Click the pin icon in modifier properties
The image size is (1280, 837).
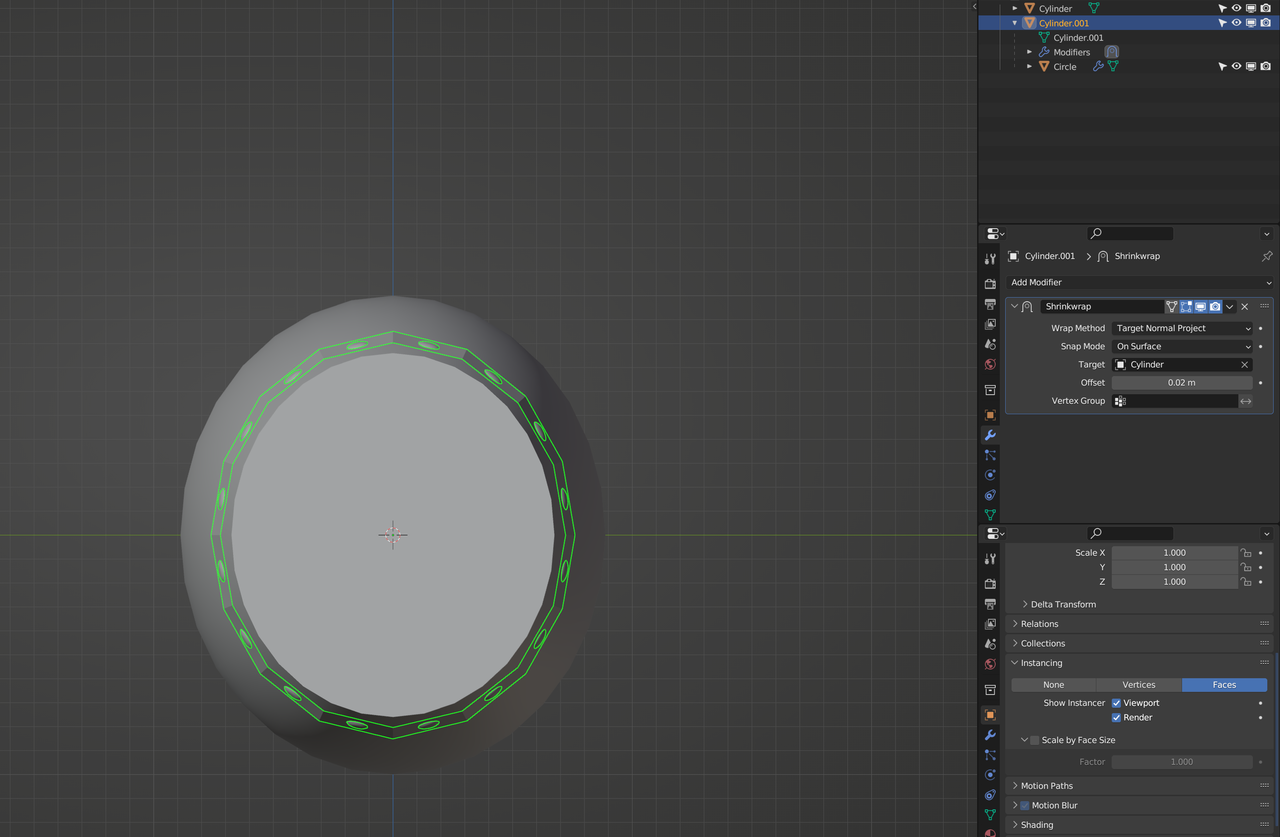pyautogui.click(x=1266, y=256)
